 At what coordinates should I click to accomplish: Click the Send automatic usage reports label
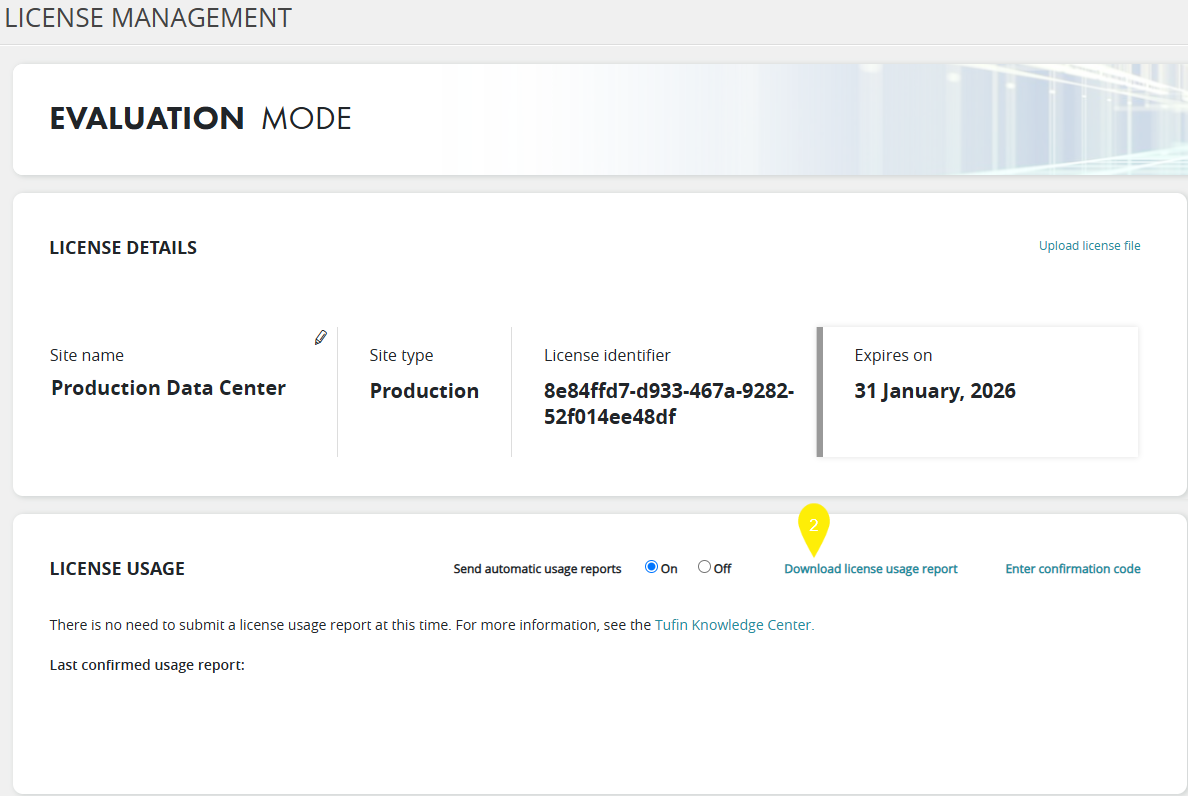(x=537, y=569)
